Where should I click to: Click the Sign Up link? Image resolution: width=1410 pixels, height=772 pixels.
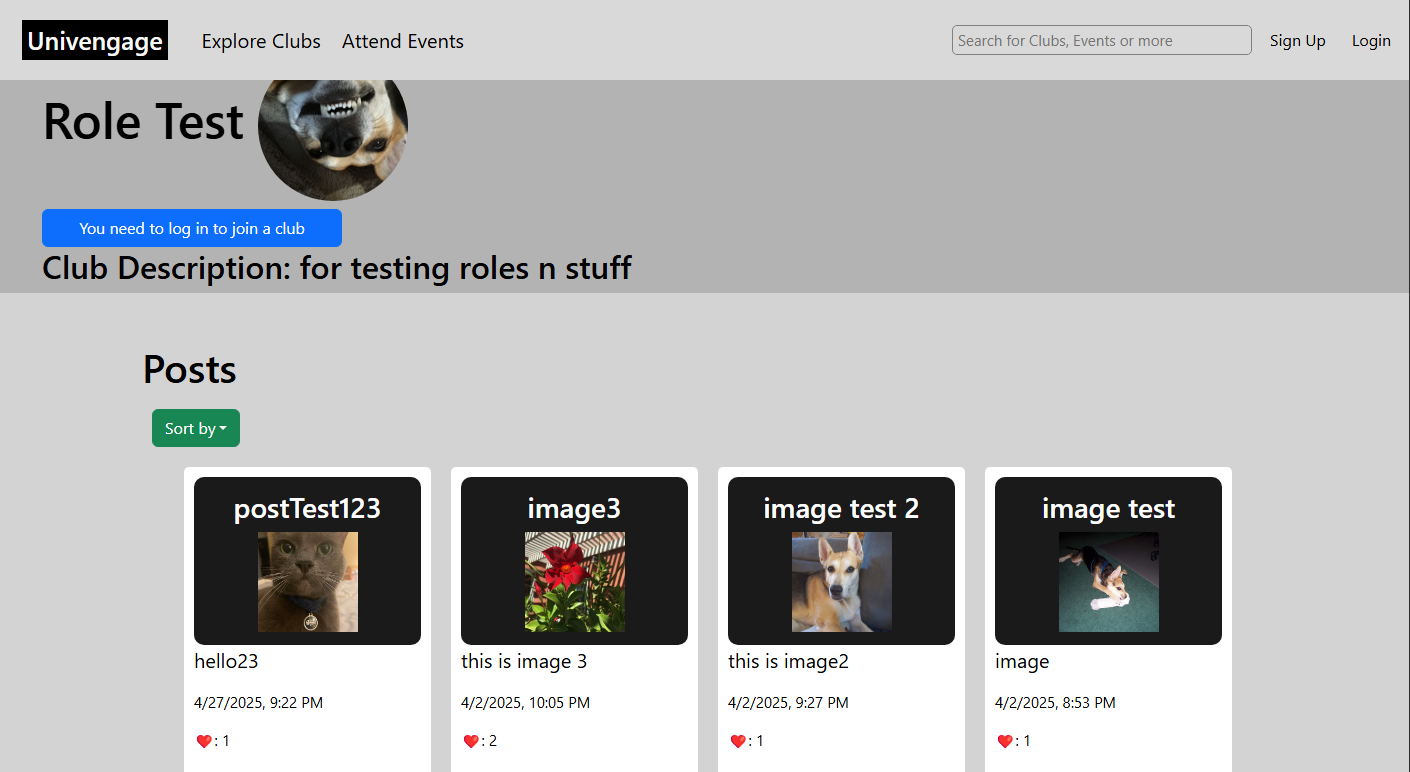coord(1298,41)
